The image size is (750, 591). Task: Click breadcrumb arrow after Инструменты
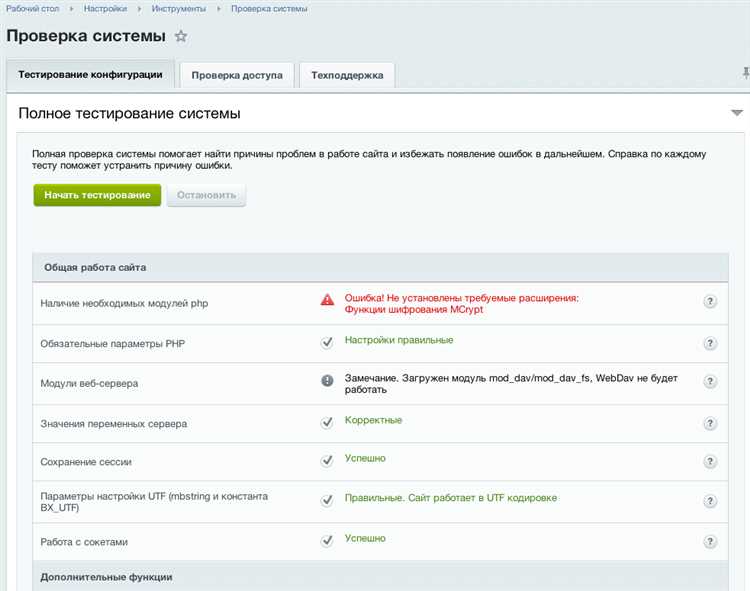pos(219,9)
